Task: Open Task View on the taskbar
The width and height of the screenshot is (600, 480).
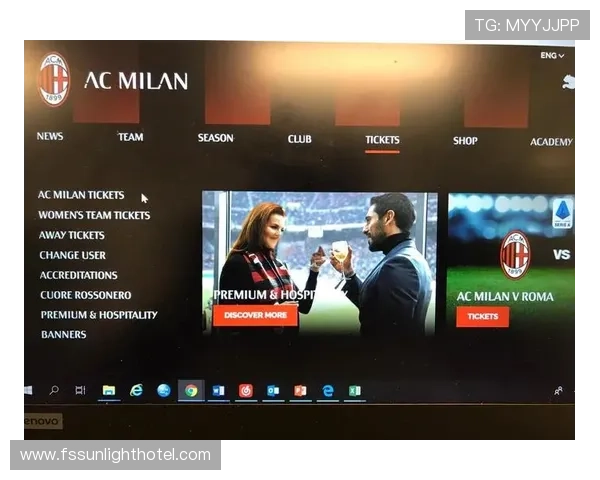Action: click(x=80, y=390)
